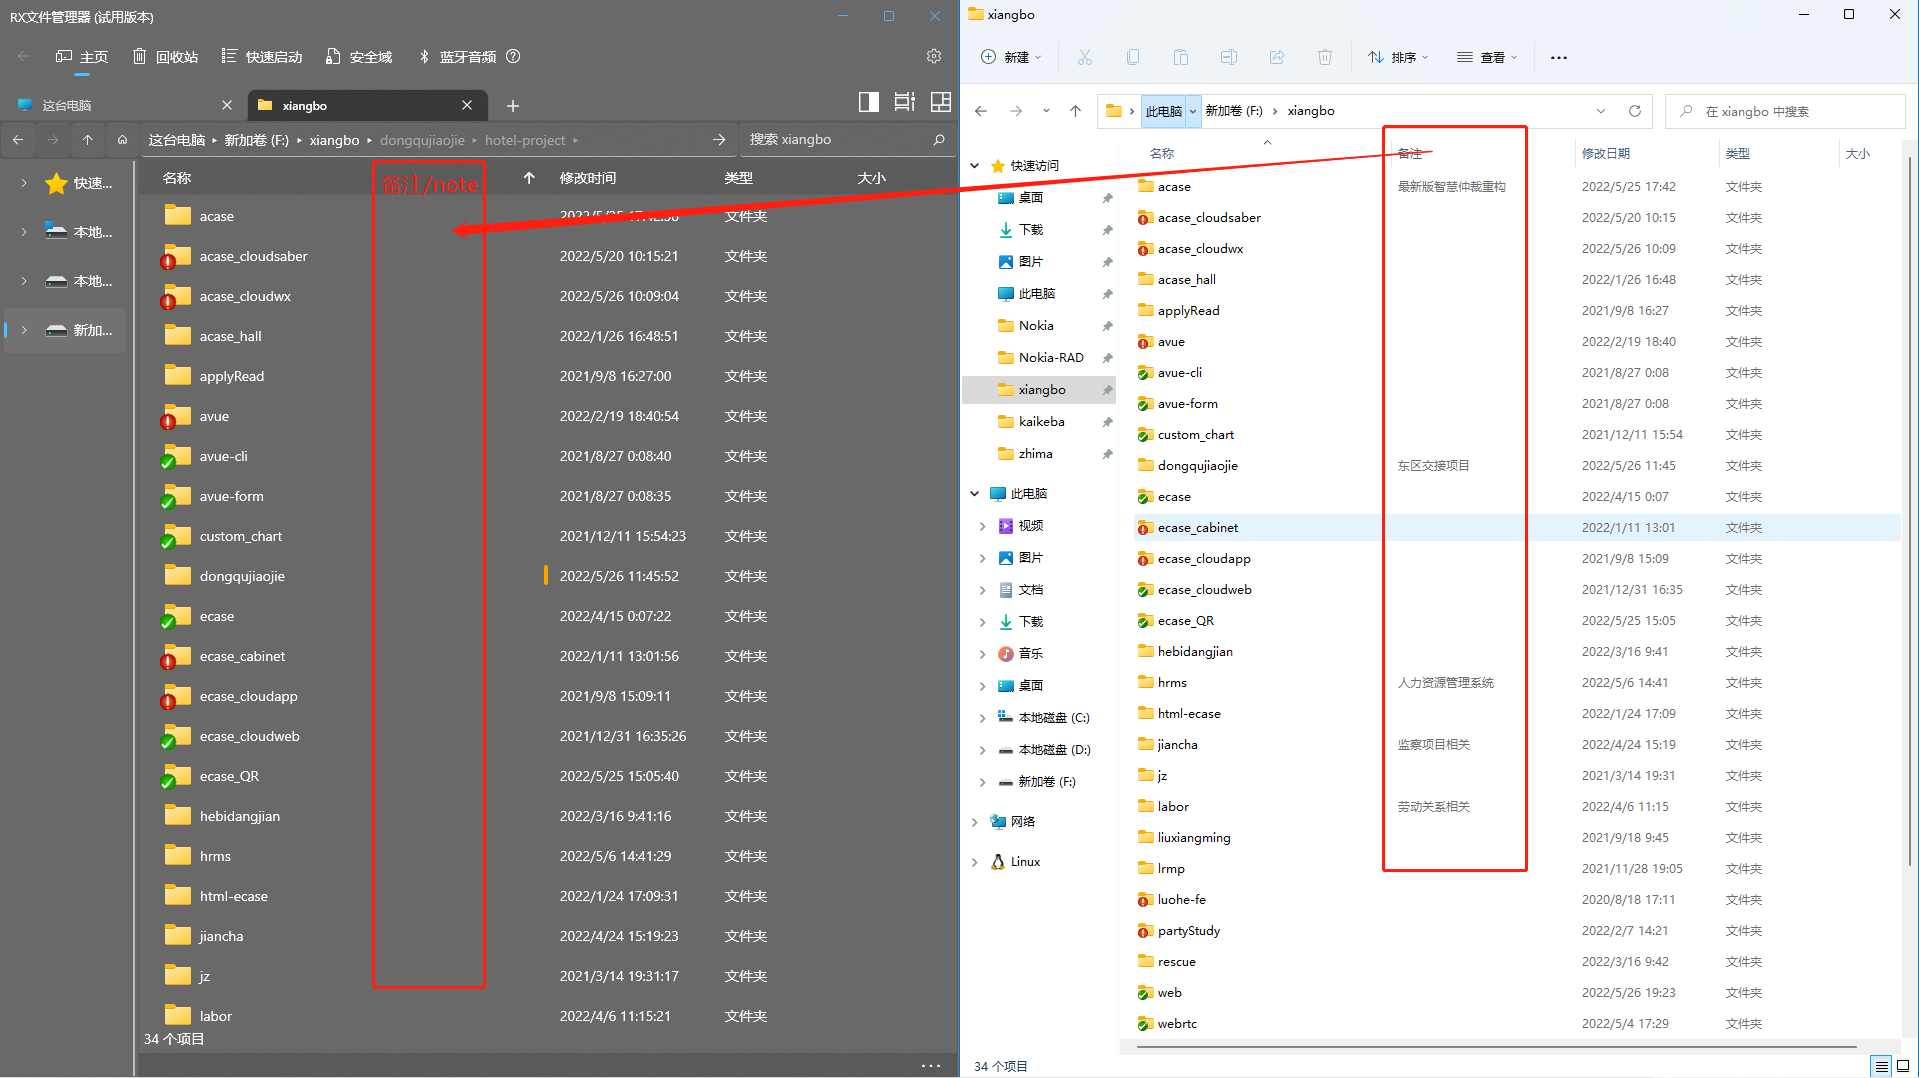Sort by 备注 column in Explorer
This screenshot has width=1919, height=1078.
click(x=1410, y=153)
